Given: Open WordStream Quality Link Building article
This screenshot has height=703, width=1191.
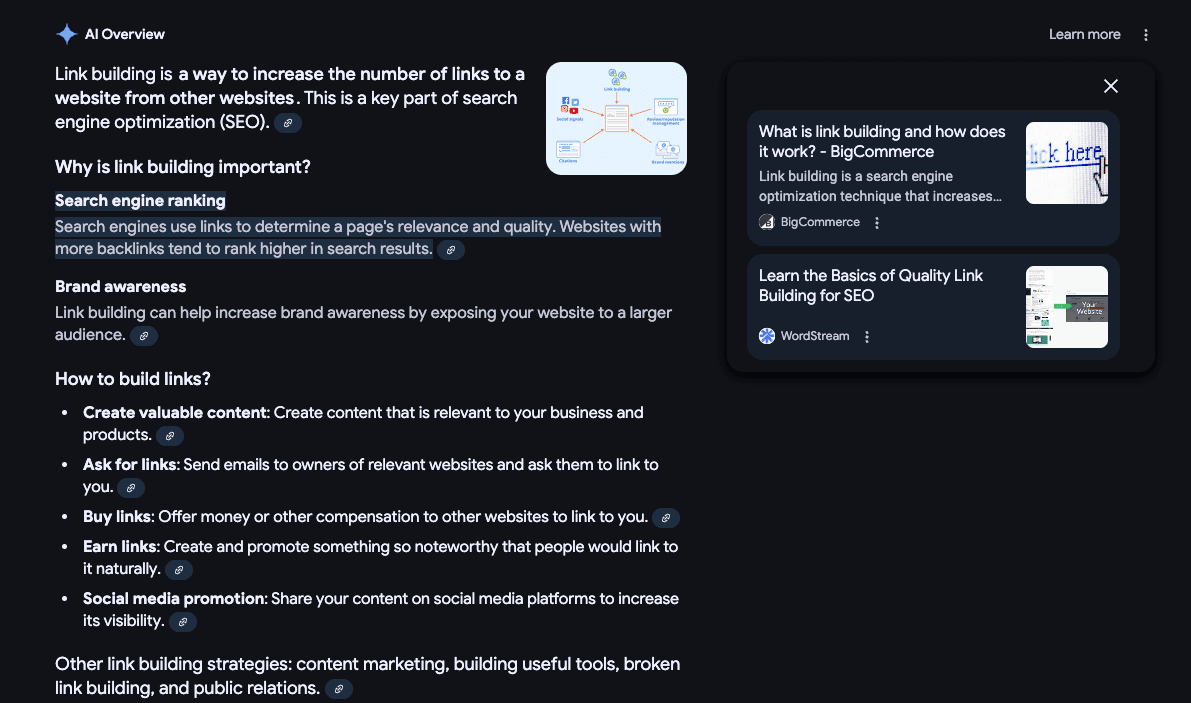Looking at the screenshot, I should click(x=870, y=285).
